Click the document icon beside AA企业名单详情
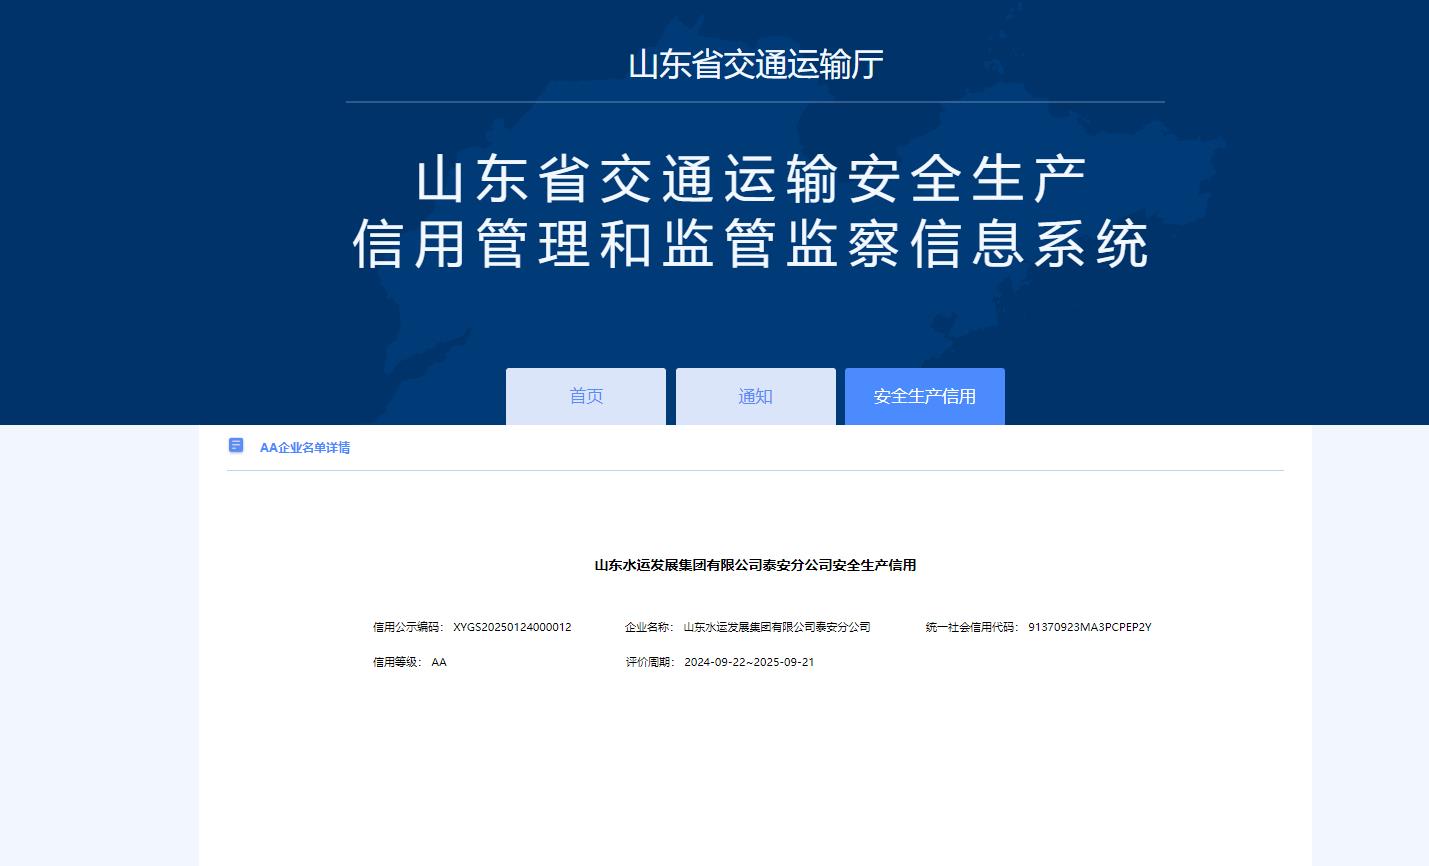This screenshot has height=866, width=1429. (x=236, y=446)
